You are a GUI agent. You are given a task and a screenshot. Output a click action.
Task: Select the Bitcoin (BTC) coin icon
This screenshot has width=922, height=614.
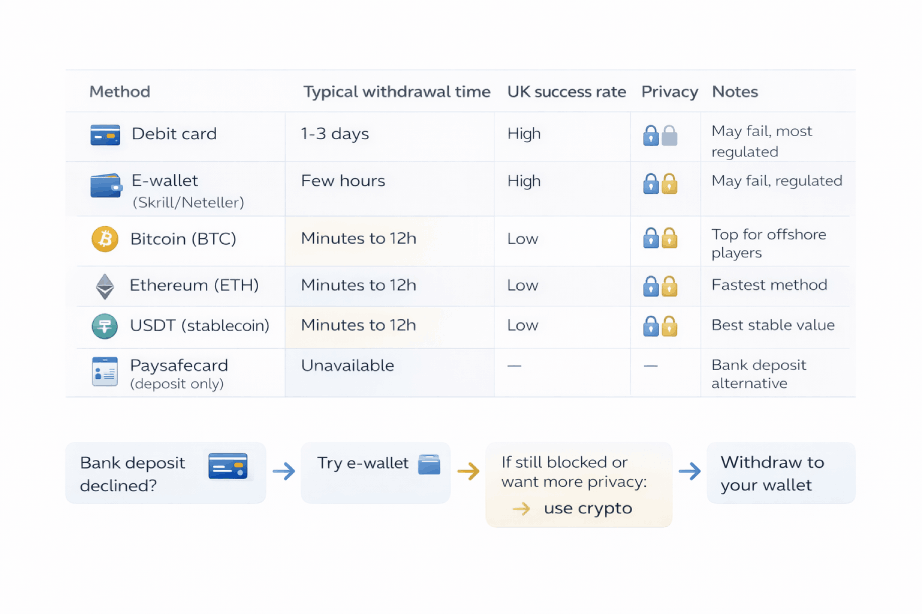(x=104, y=239)
